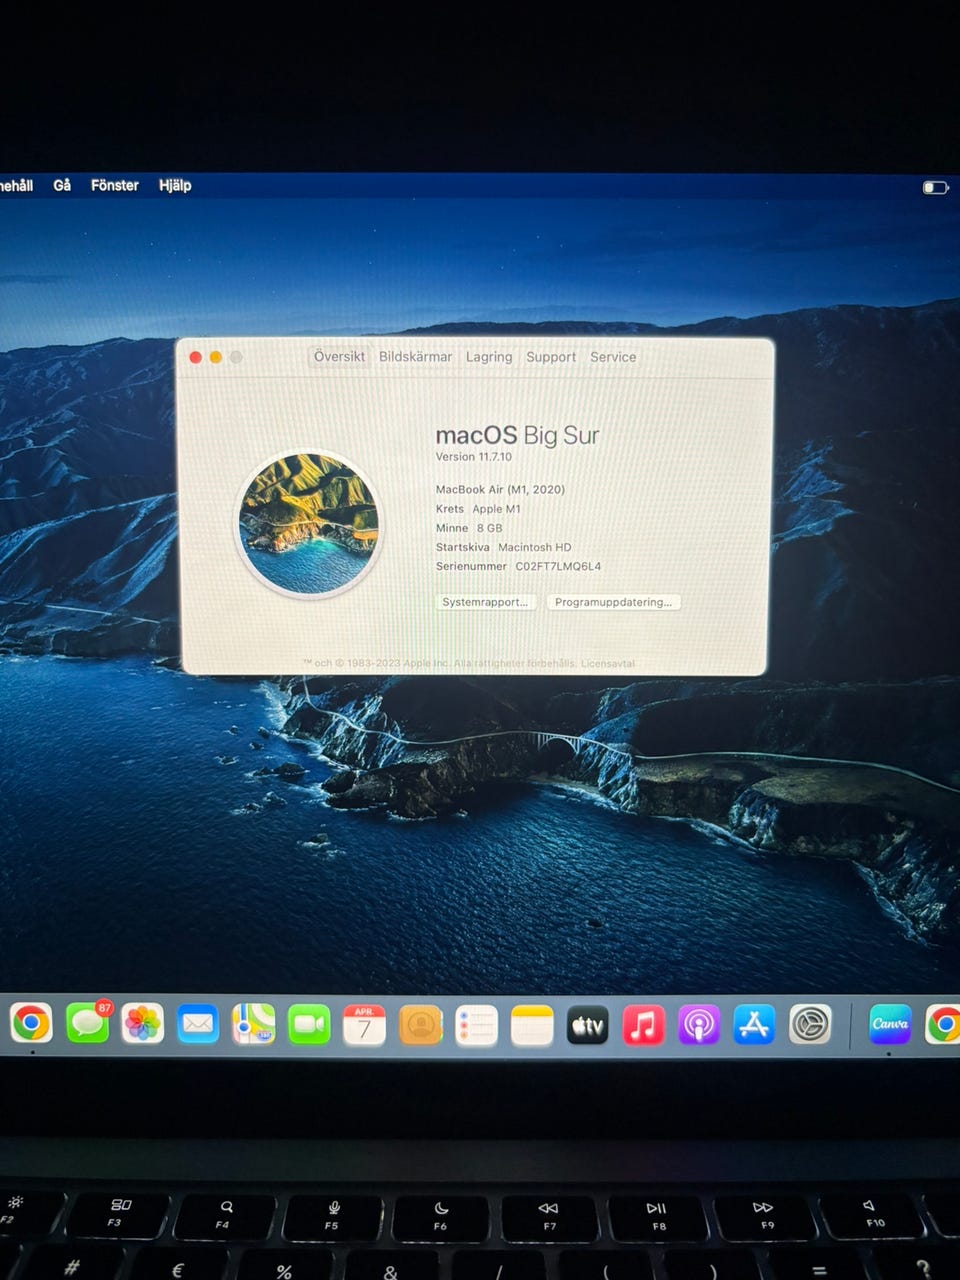The width and height of the screenshot is (960, 1280).
Task: Select the Lagring tab
Action: (x=489, y=357)
